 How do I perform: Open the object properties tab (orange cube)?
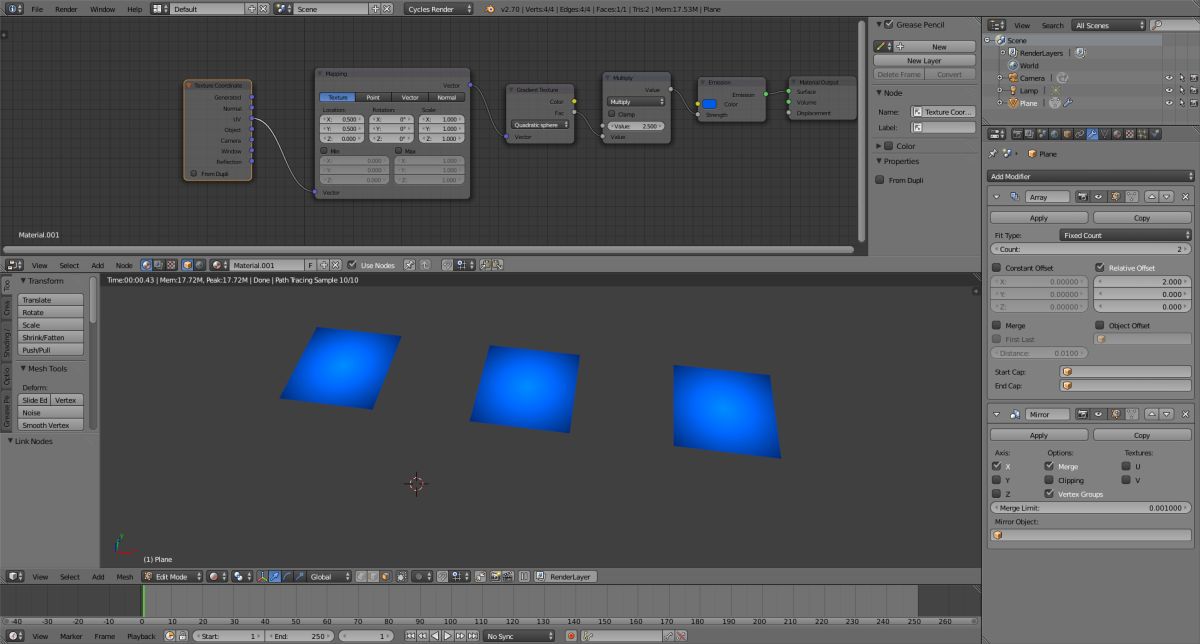pyautogui.click(x=1067, y=133)
